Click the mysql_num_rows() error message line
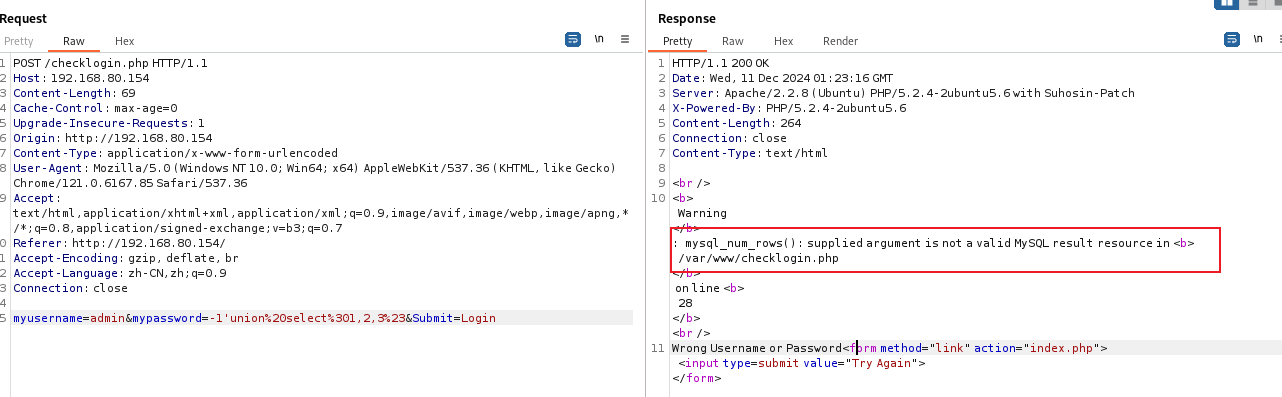The image size is (1282, 397). pyautogui.click(x=933, y=243)
